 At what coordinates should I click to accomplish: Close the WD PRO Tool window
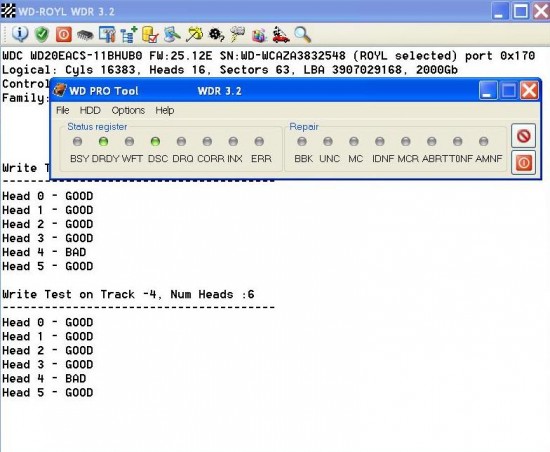point(529,91)
